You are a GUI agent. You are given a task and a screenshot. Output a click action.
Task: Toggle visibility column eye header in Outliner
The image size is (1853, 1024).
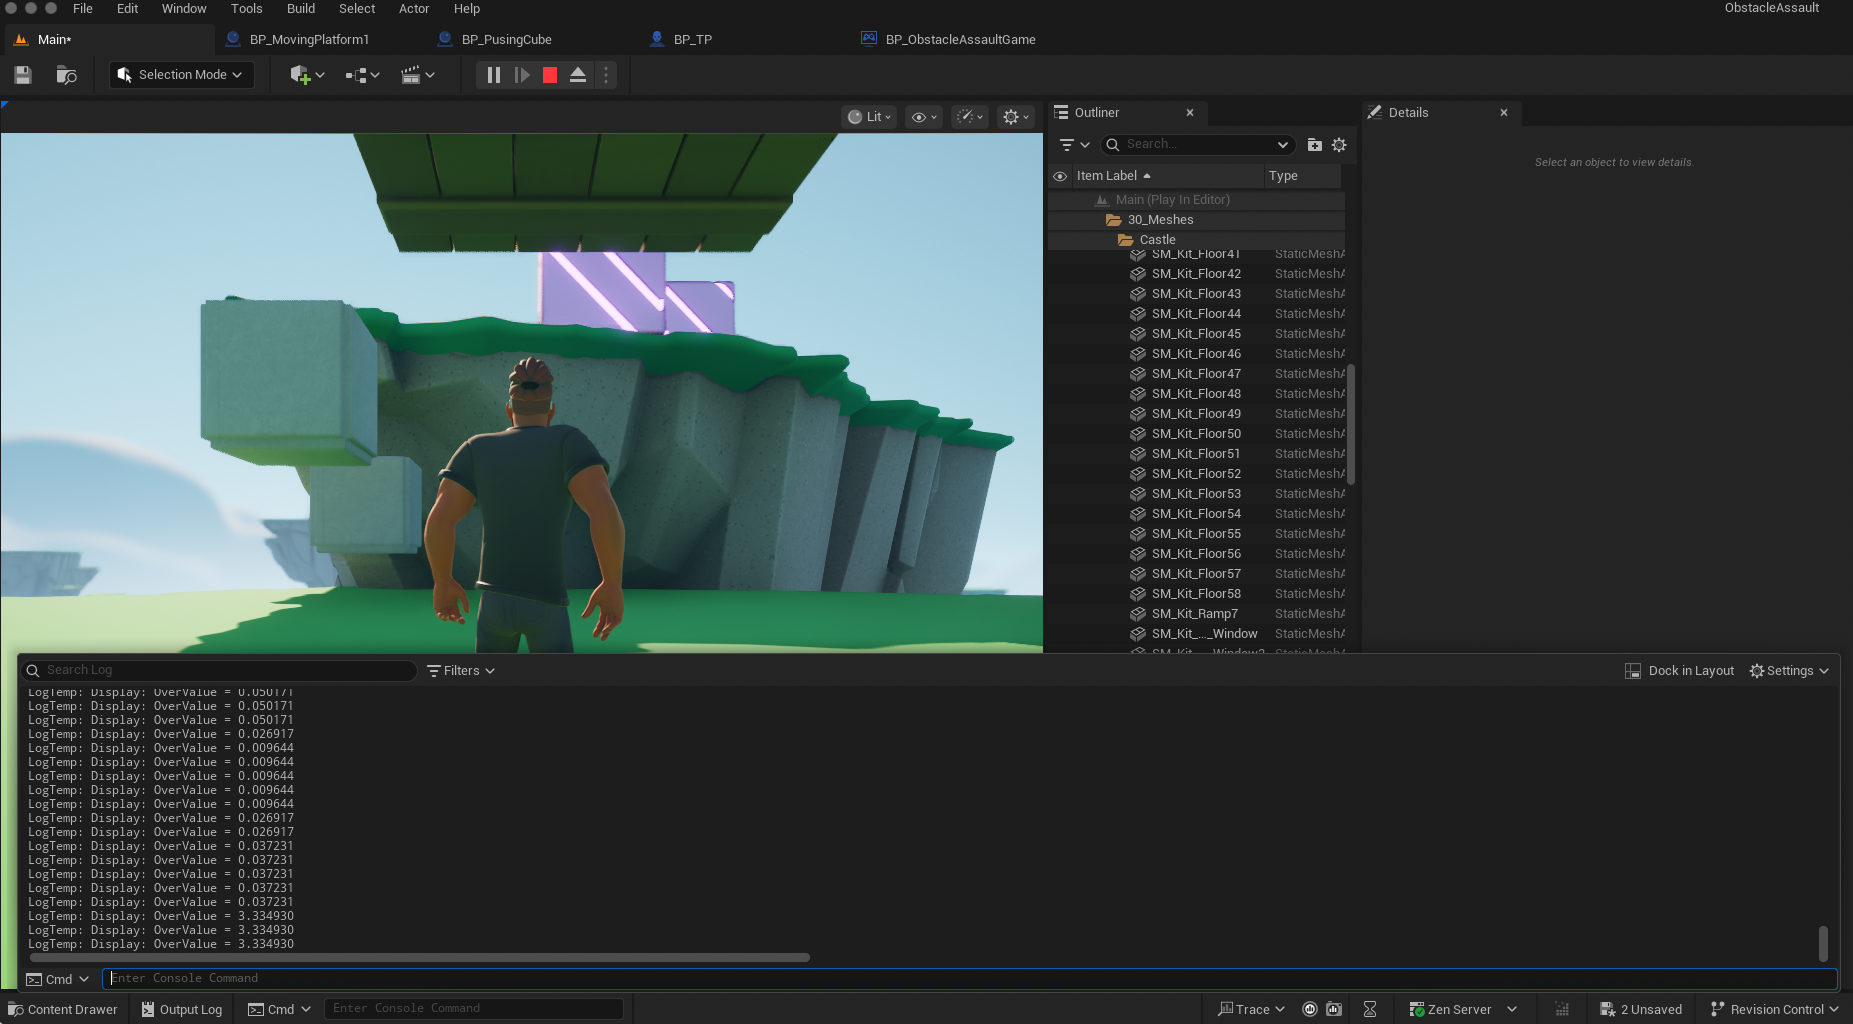(x=1060, y=176)
